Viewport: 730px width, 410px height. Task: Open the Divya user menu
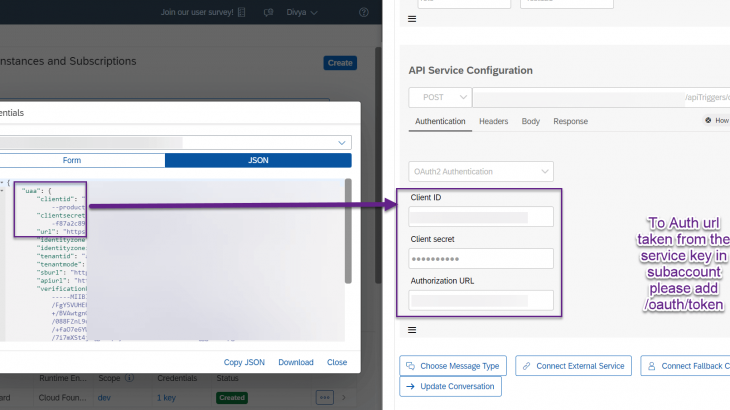302,13
